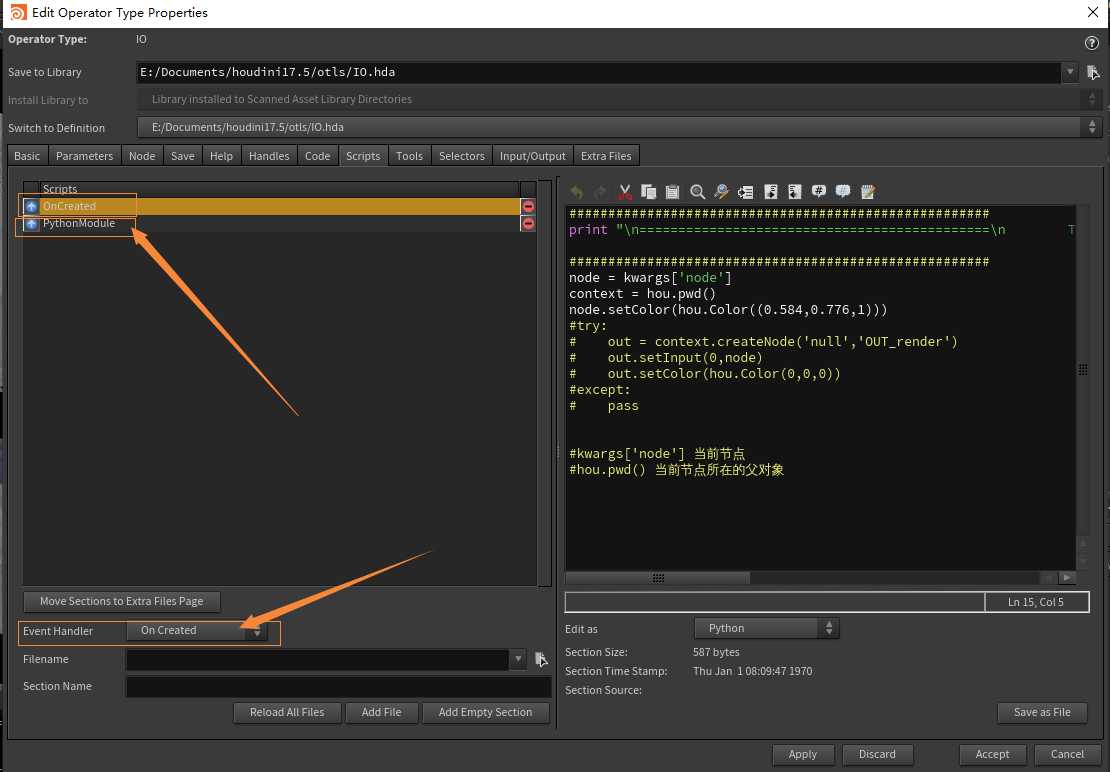Accept changes and close dialog
Screen dimensions: 1110x772
[992, 754]
